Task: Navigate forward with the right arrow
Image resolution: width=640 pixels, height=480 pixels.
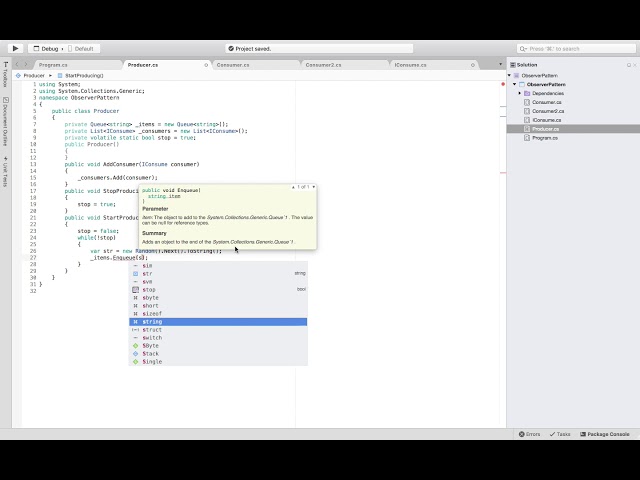Action: (26, 64)
